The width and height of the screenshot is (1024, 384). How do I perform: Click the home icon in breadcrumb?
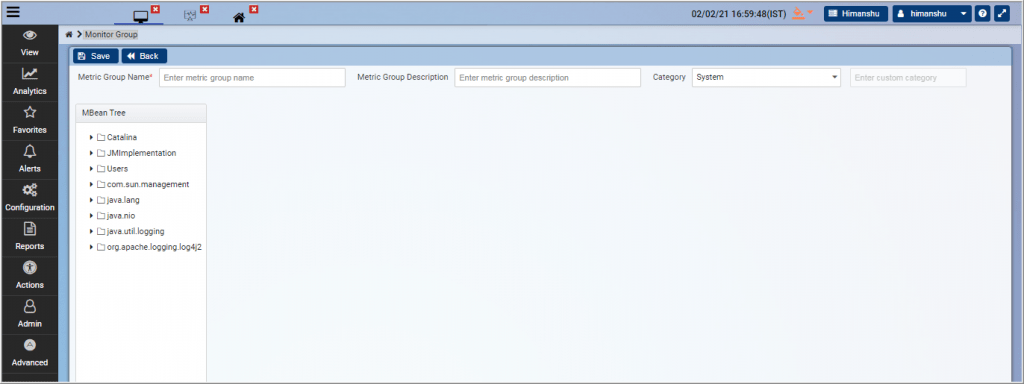coord(69,34)
